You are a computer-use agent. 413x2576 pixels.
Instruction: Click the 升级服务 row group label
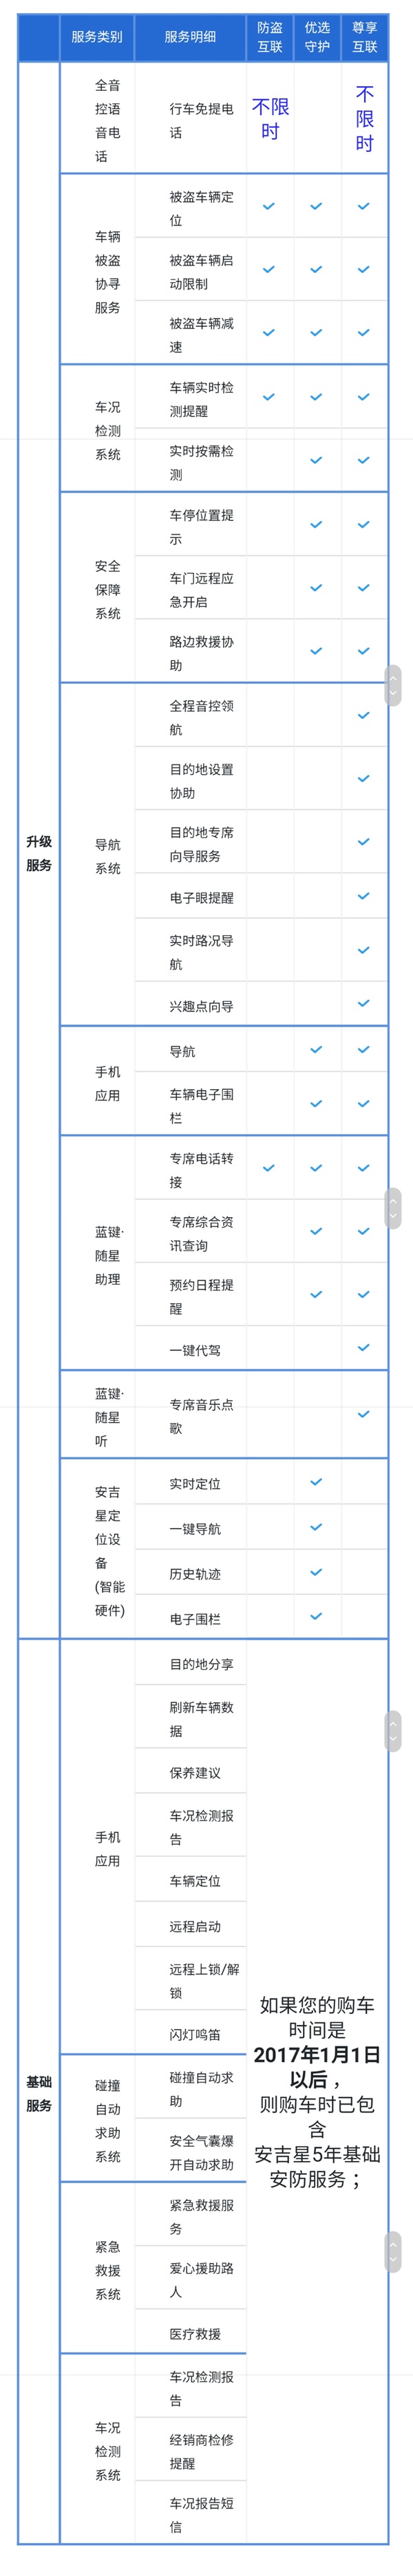point(39,853)
